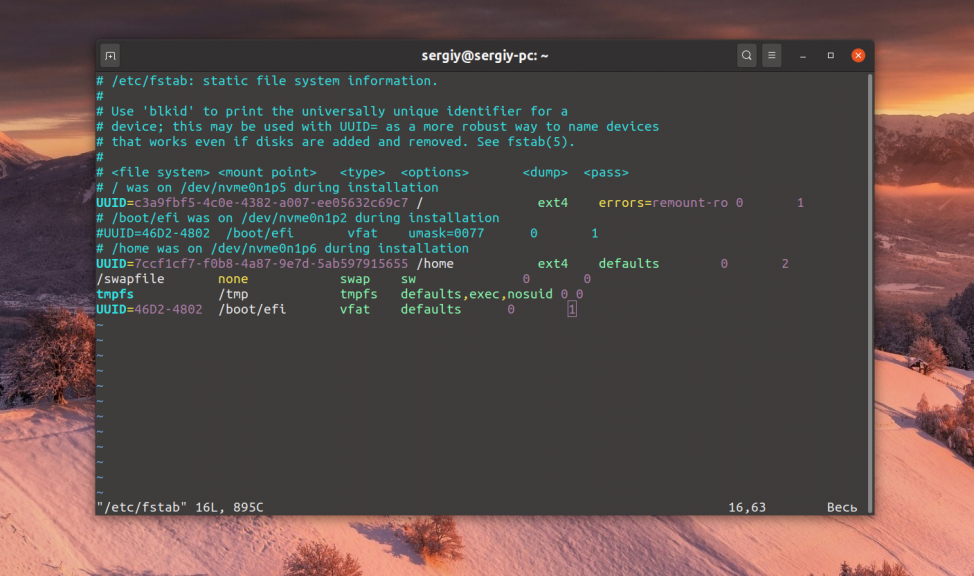974x576 pixels.
Task: Click the umask=0077 option text
Action: (x=446, y=233)
